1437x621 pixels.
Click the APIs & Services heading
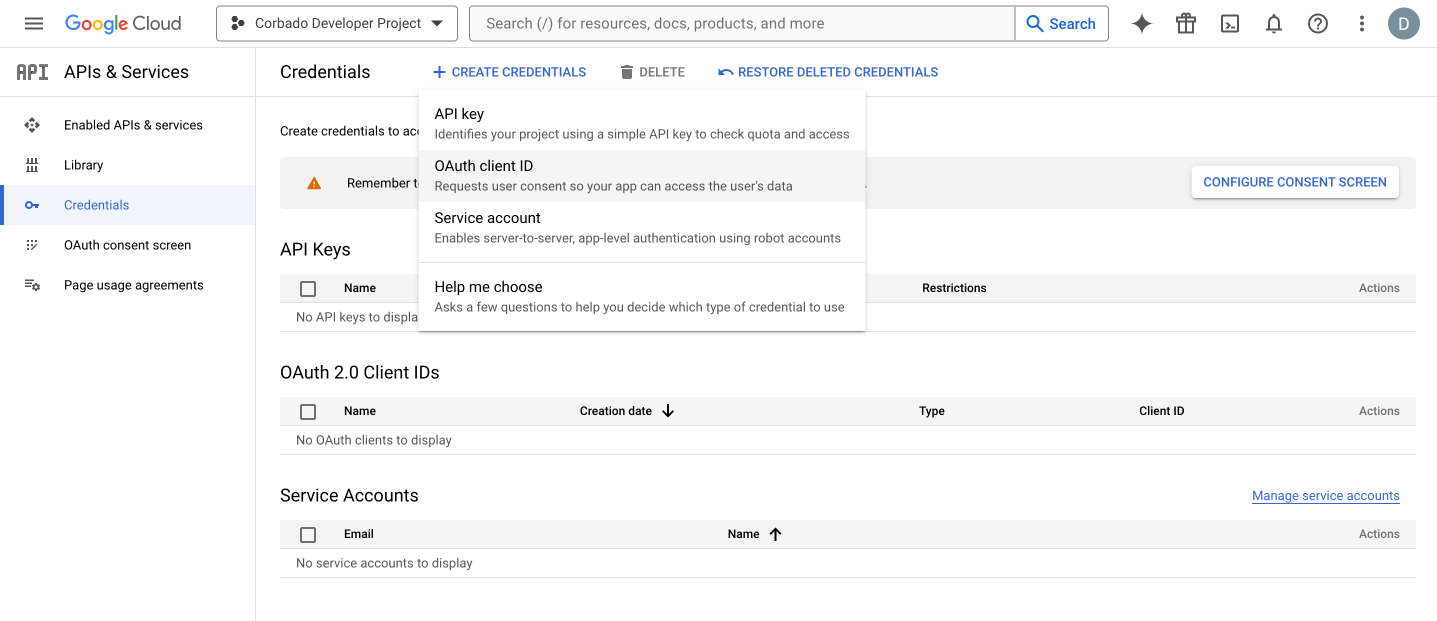click(x=126, y=72)
